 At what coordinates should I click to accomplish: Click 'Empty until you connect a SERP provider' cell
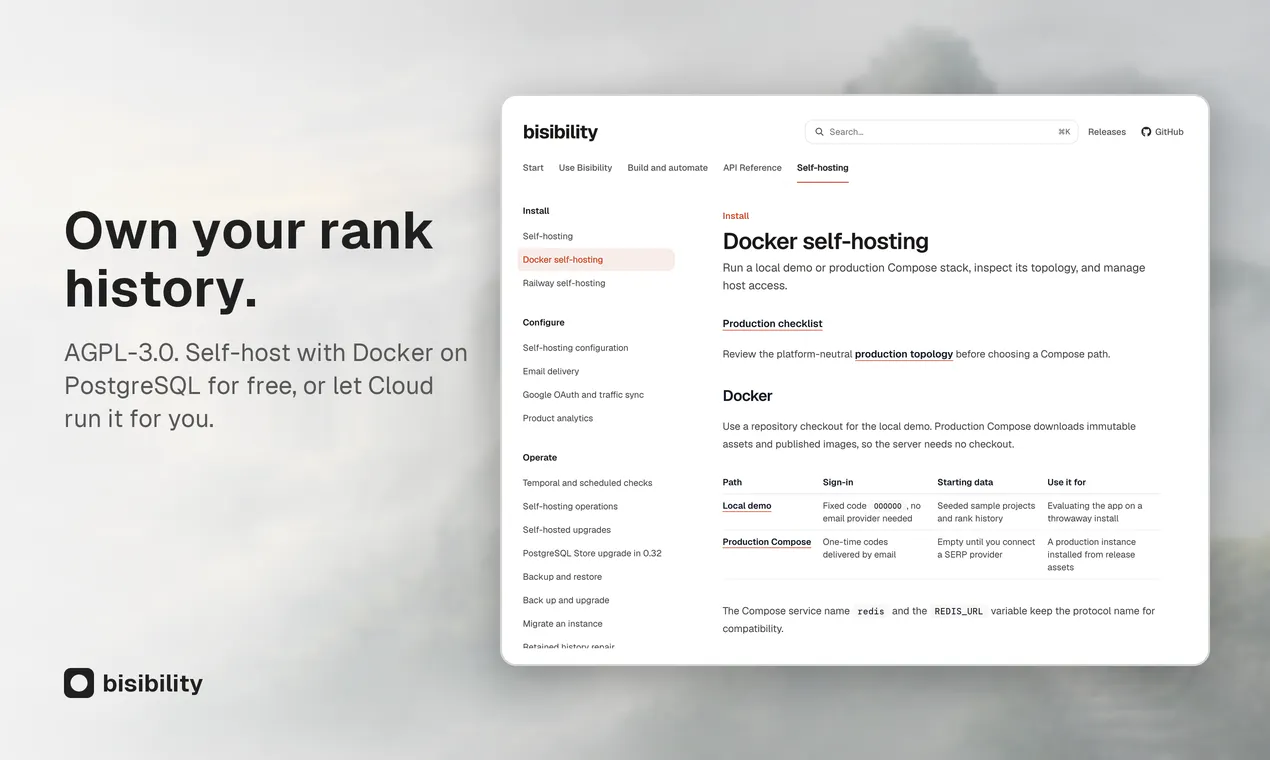tap(986, 548)
